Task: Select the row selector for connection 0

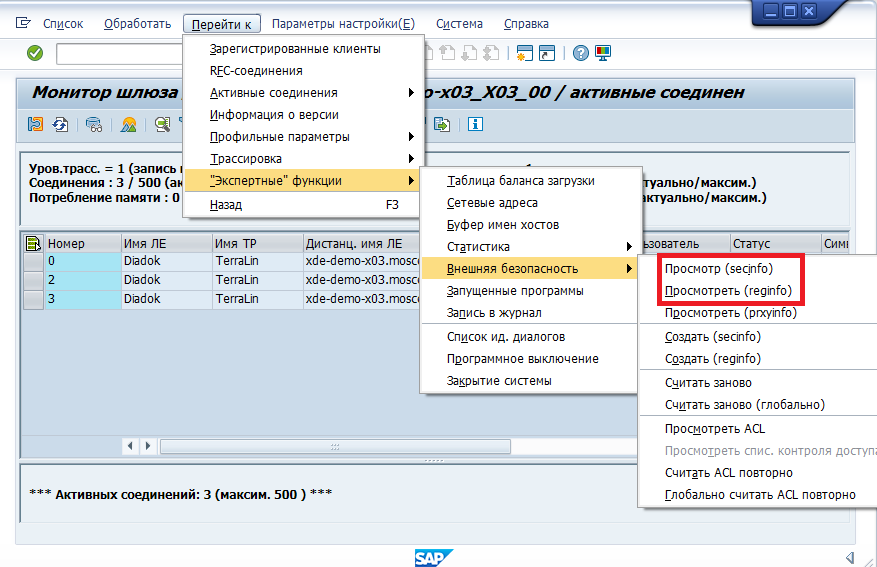Action: click(33, 262)
